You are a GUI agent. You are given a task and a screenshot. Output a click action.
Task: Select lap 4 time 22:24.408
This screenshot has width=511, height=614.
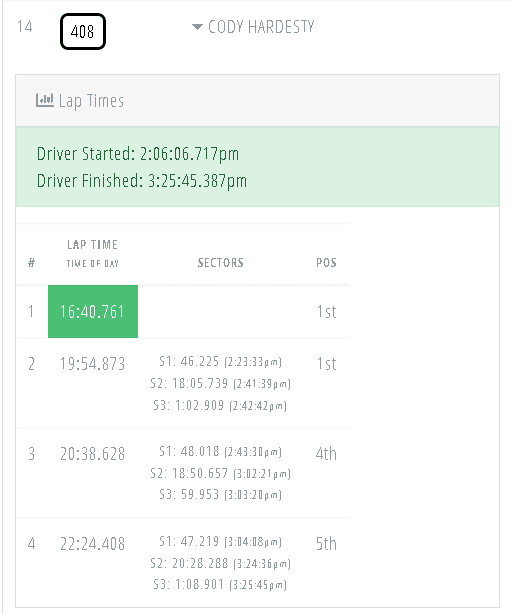pos(92,544)
